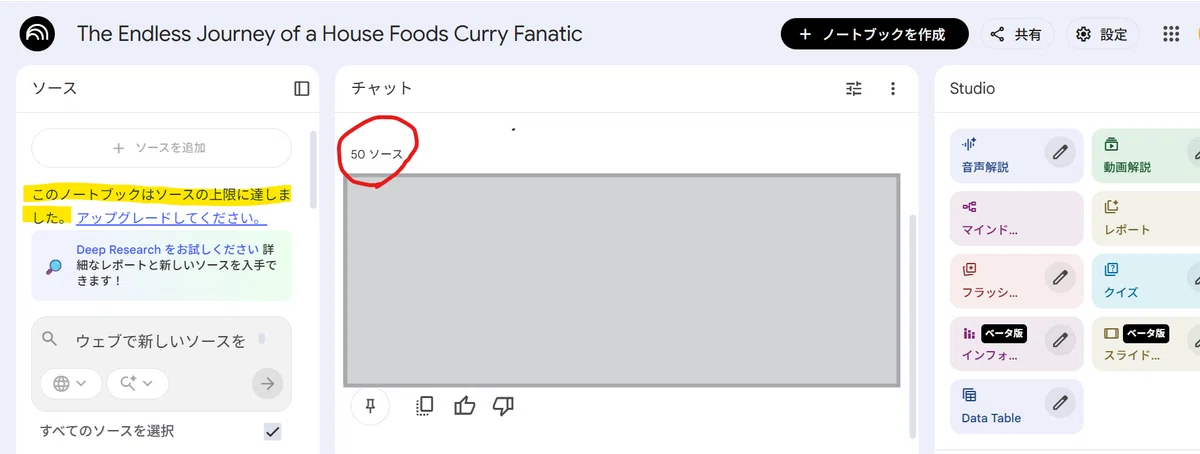1200x454 pixels.
Task: Click ノートブックを作成 button
Action: click(x=874, y=34)
